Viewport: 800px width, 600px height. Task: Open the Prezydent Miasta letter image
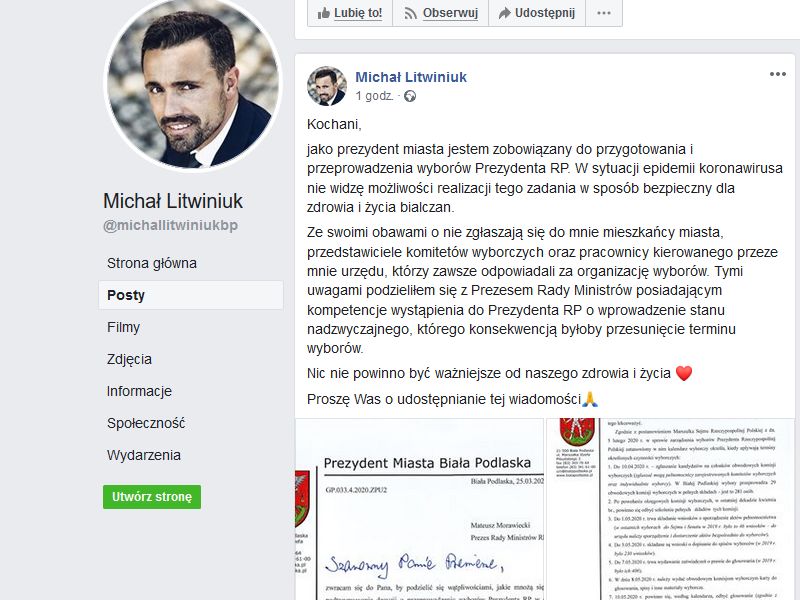click(x=420, y=509)
